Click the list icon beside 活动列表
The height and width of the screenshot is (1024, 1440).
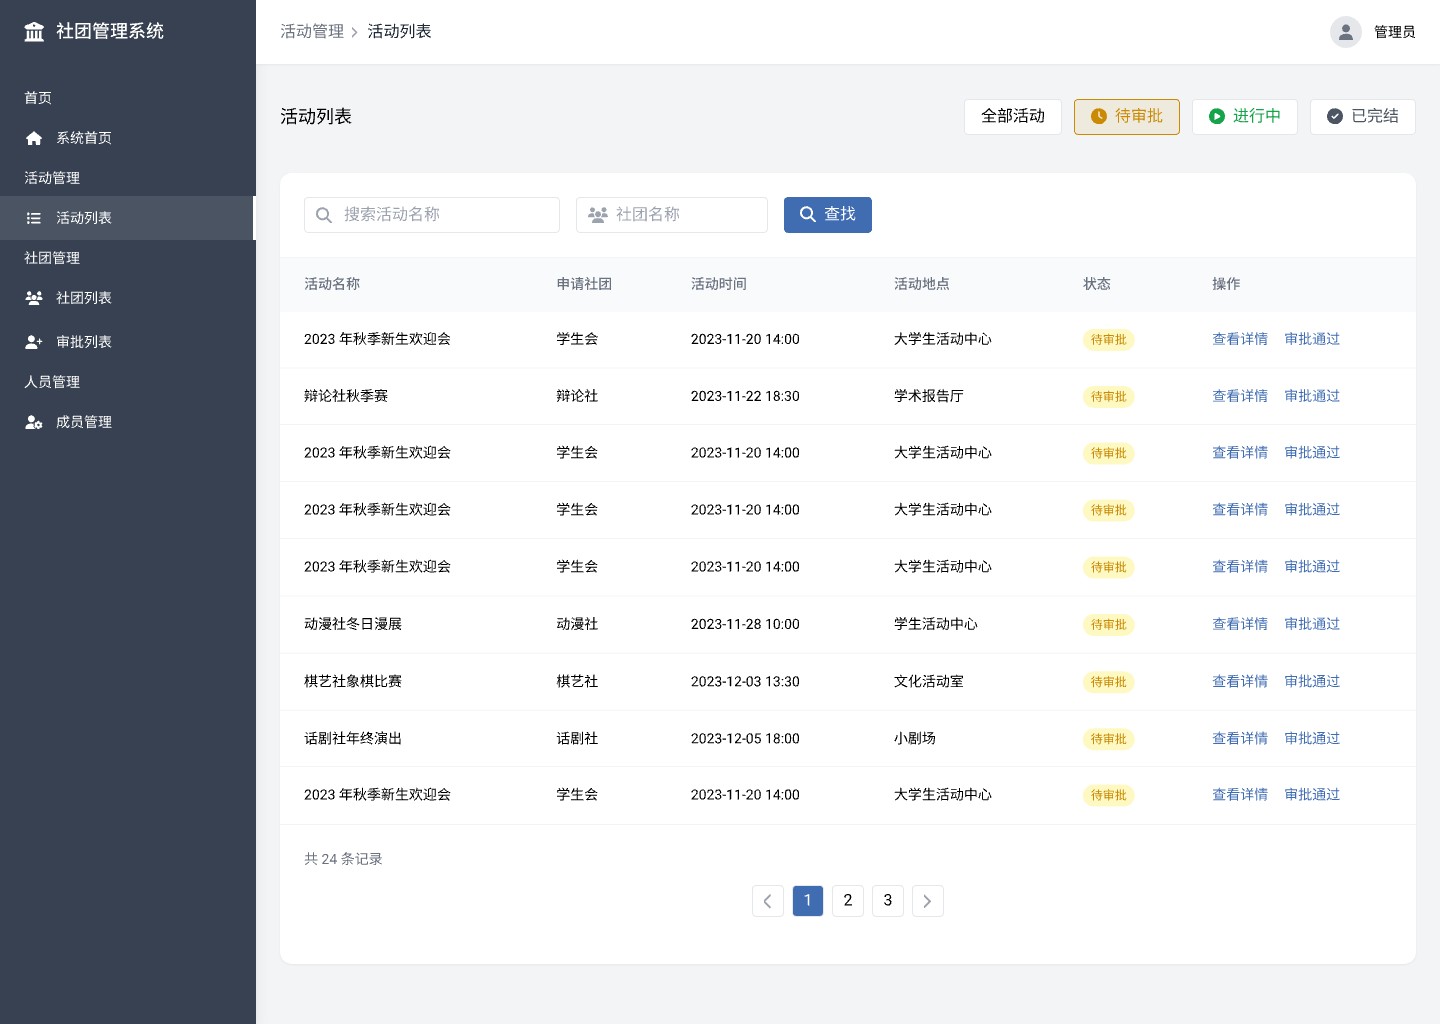(x=34, y=218)
